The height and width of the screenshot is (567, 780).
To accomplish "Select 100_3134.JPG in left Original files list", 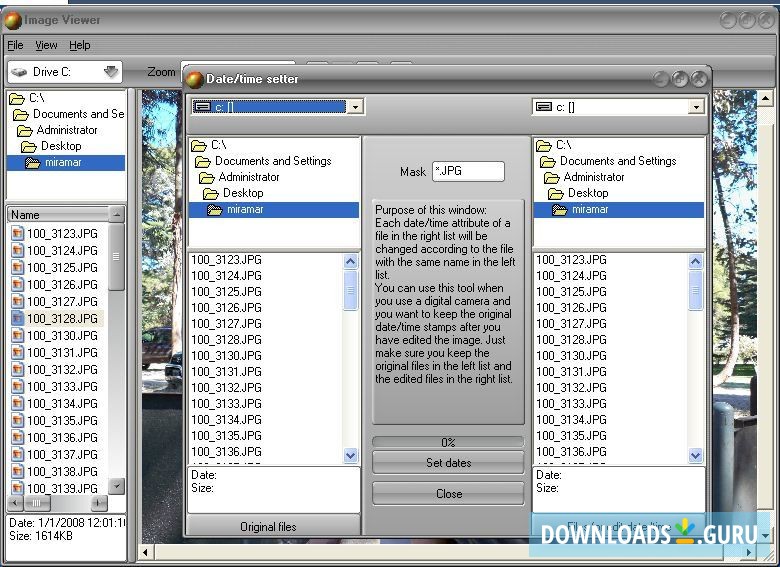I will coord(226,420).
